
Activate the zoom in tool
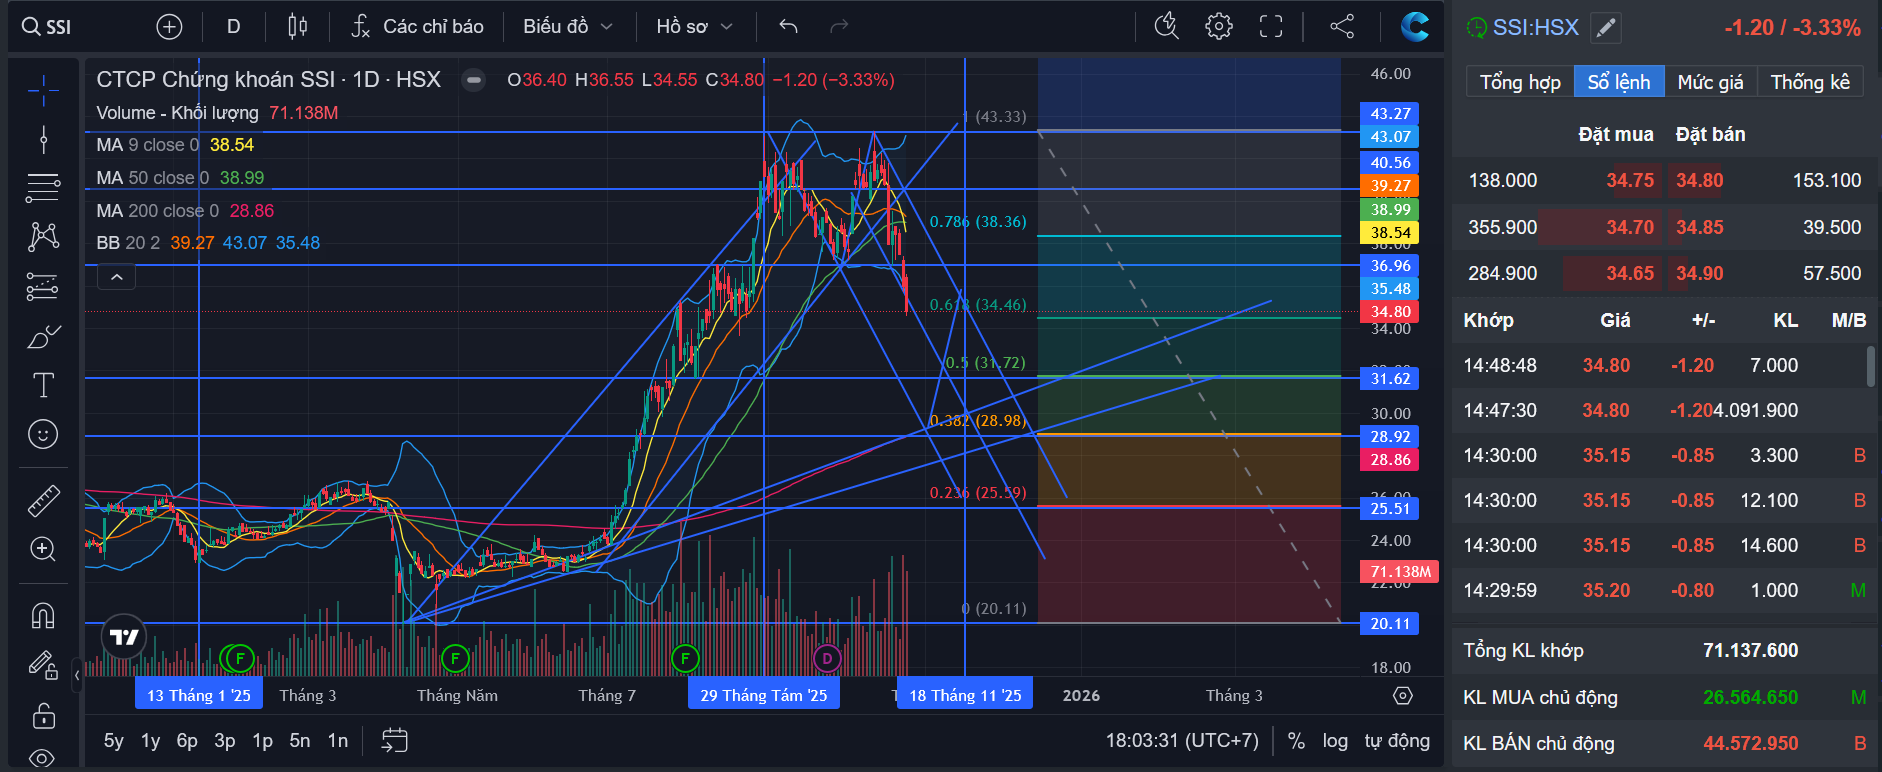pos(43,549)
